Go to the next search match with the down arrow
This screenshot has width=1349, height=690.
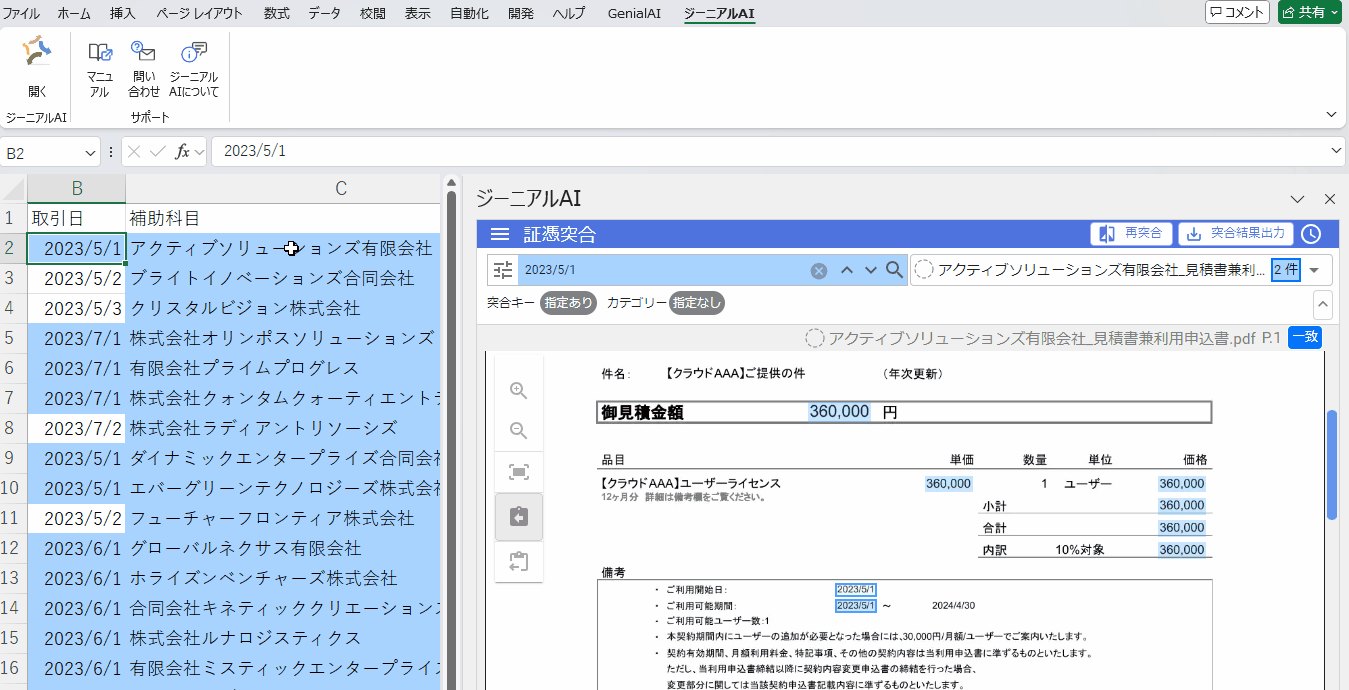coord(870,270)
